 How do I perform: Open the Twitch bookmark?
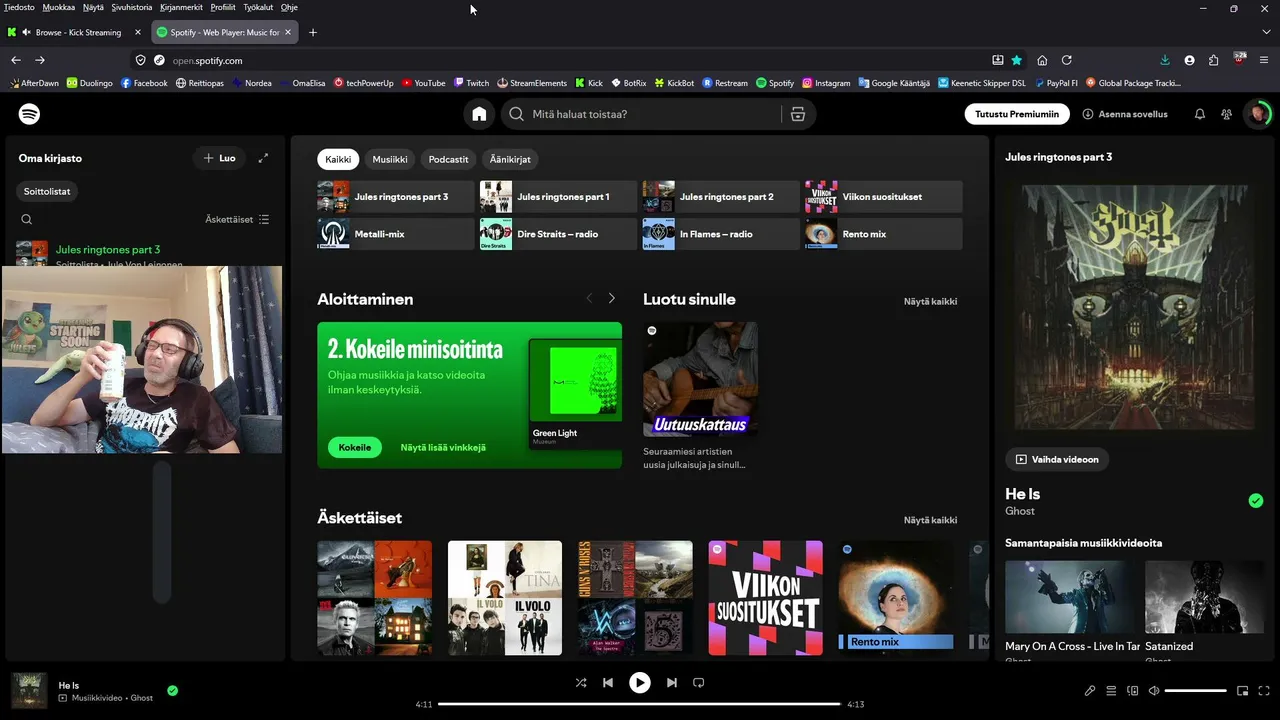tap(471, 83)
